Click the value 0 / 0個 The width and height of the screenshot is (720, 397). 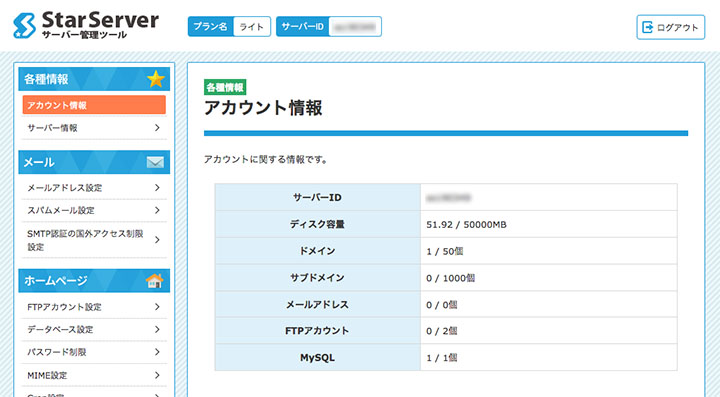[442, 305]
